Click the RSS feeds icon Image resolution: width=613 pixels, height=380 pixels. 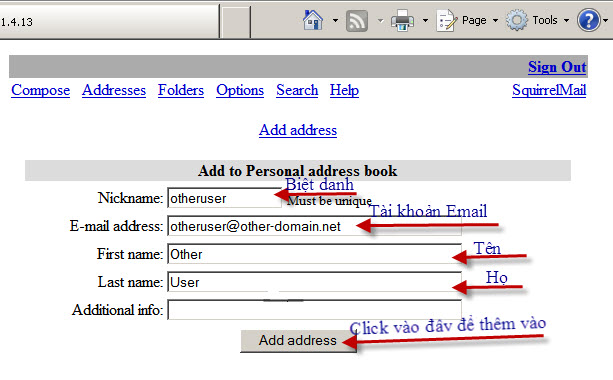[357, 21]
